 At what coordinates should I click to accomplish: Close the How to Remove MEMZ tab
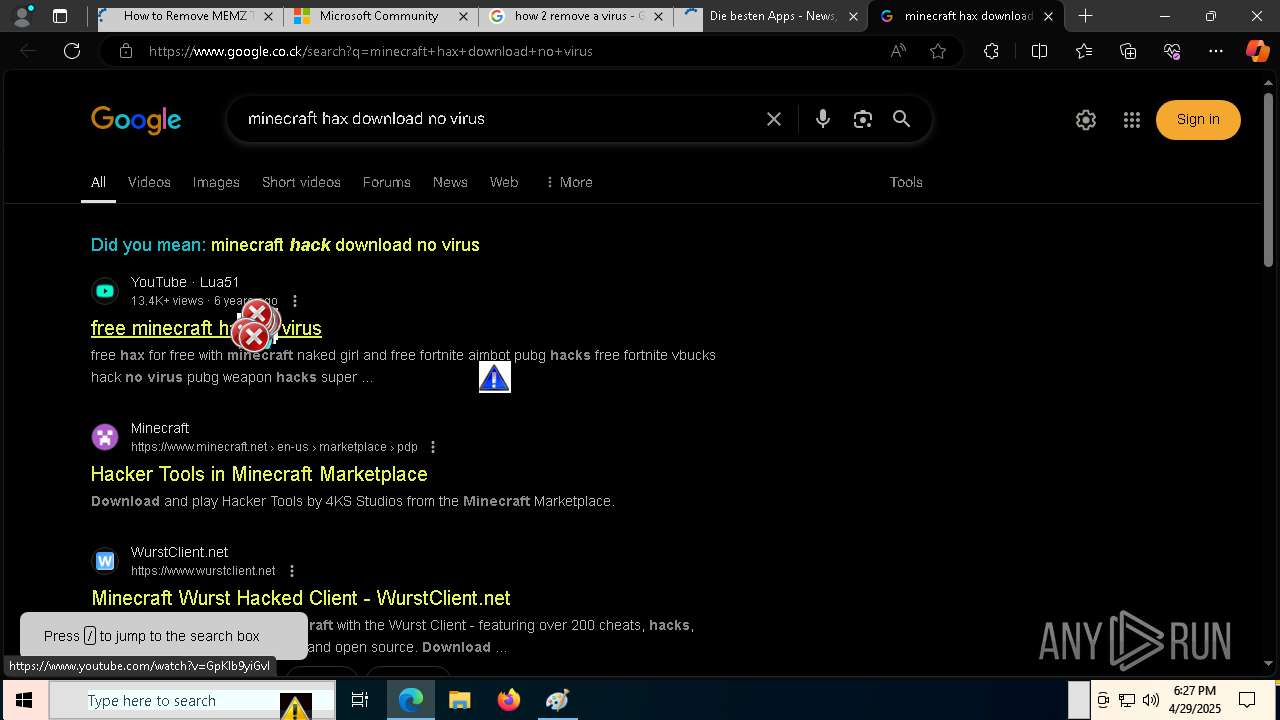pyautogui.click(x=268, y=16)
